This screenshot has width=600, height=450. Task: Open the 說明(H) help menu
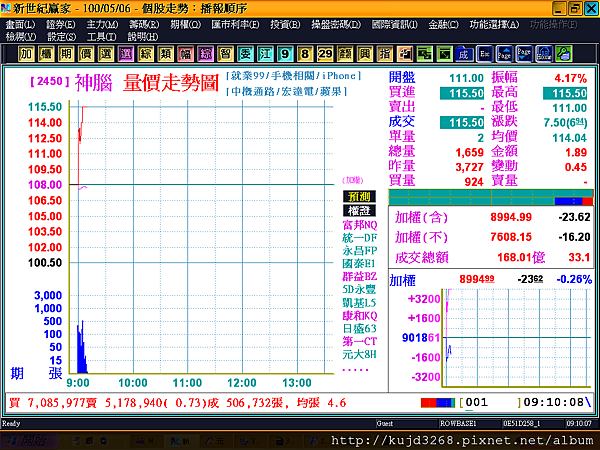click(143, 37)
